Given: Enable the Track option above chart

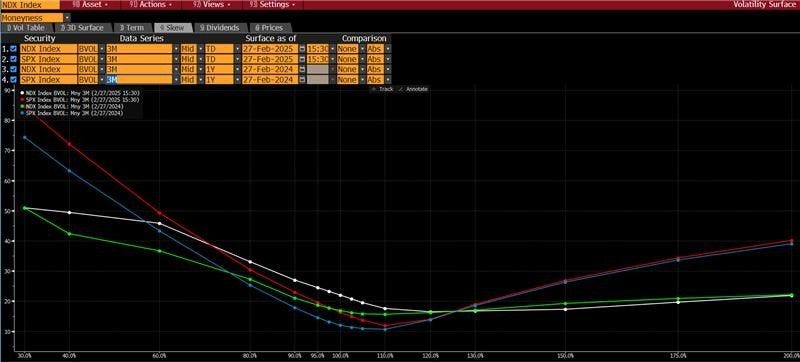Looking at the screenshot, I should coord(383,89).
